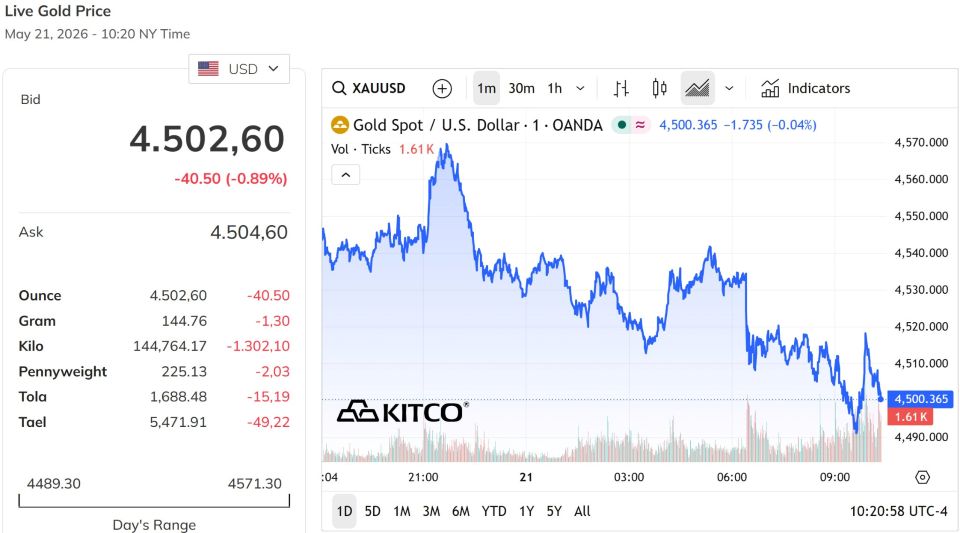Open the USD currency dropdown
The height and width of the screenshot is (533, 960).
click(239, 69)
